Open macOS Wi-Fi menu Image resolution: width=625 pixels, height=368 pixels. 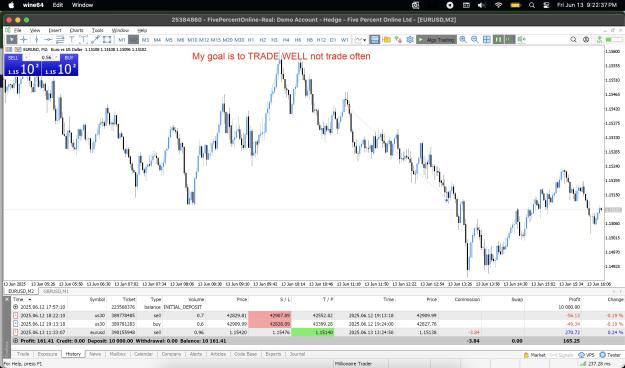498,5
